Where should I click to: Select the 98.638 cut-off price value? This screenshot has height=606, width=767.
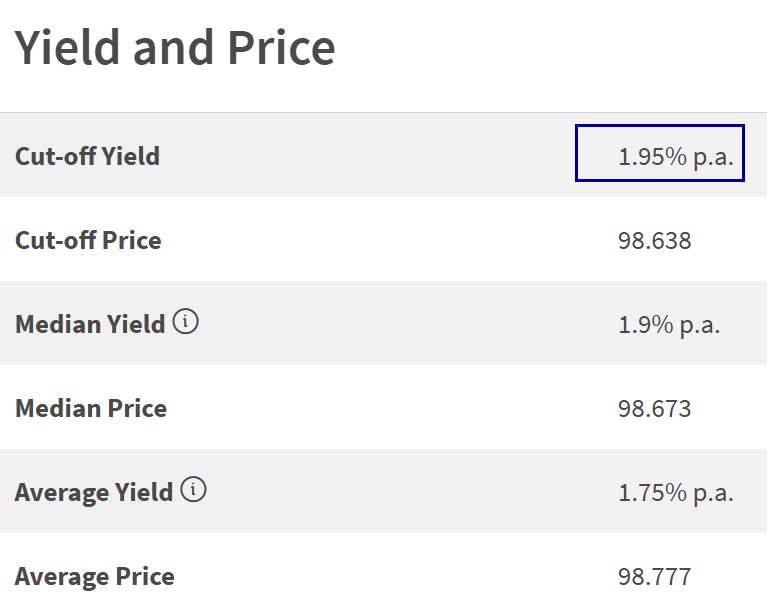(x=654, y=240)
